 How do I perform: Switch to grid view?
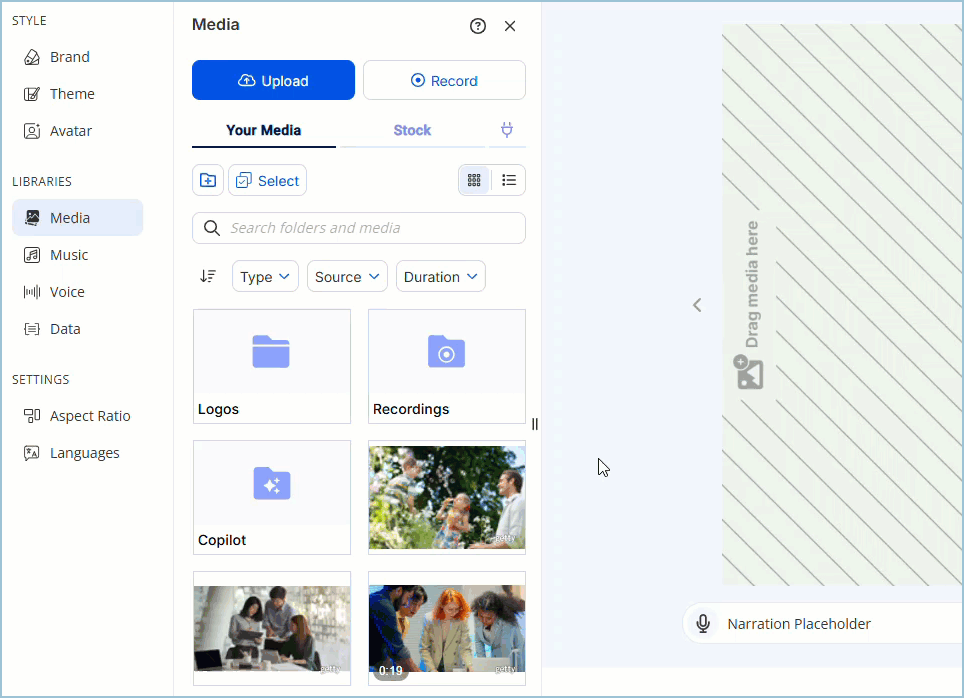pyautogui.click(x=474, y=180)
